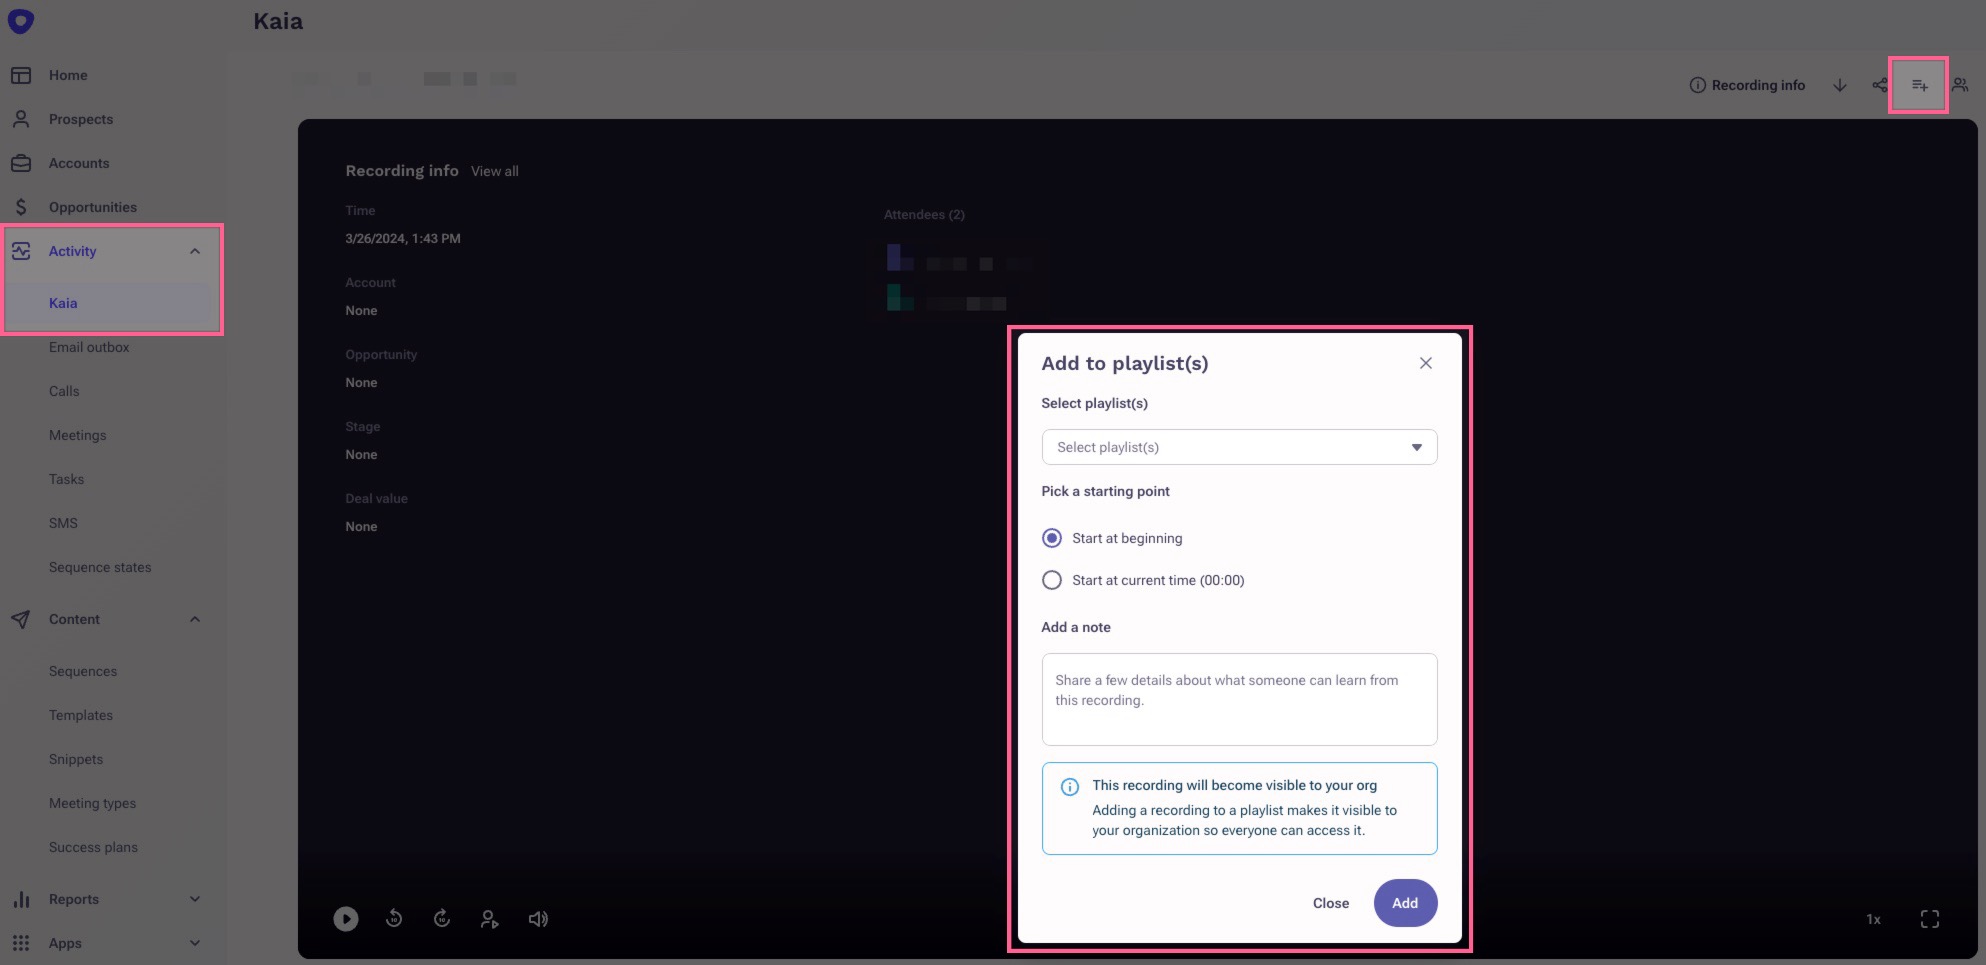Play the recording

pos(346,919)
